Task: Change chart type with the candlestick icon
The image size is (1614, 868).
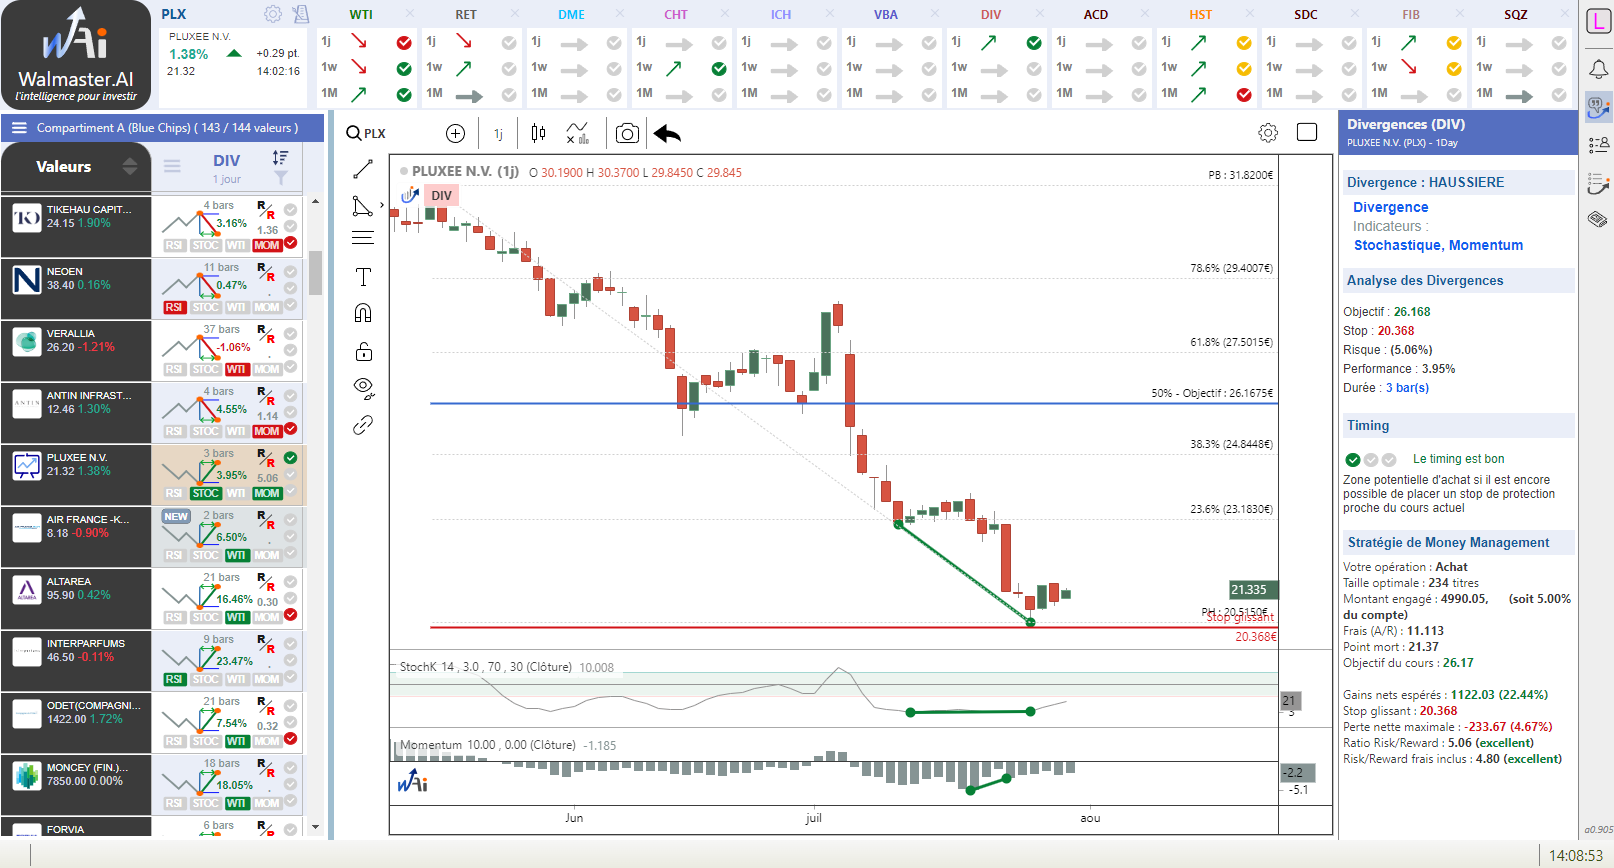Action: tap(538, 133)
